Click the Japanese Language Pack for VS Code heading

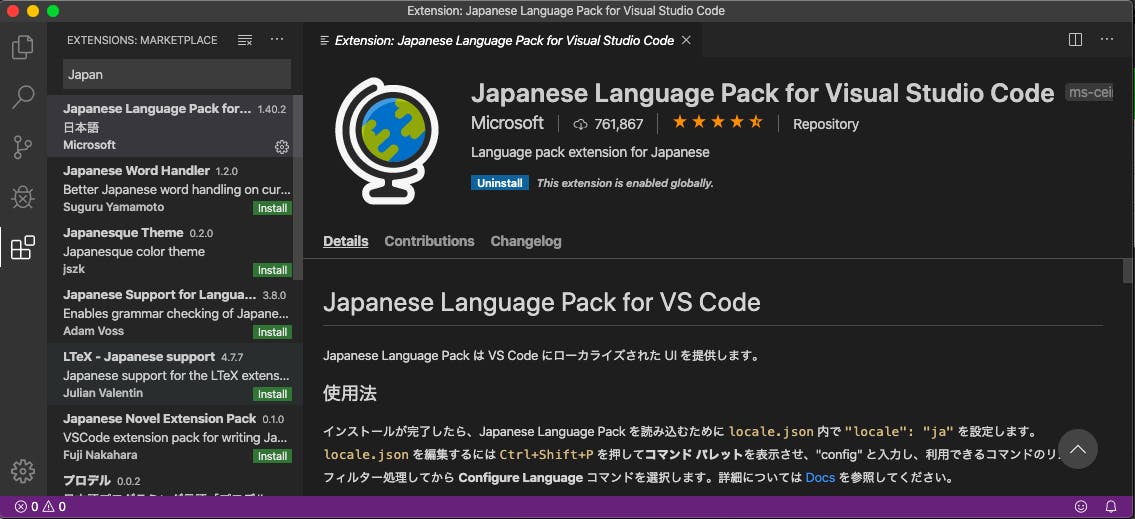tap(541, 302)
